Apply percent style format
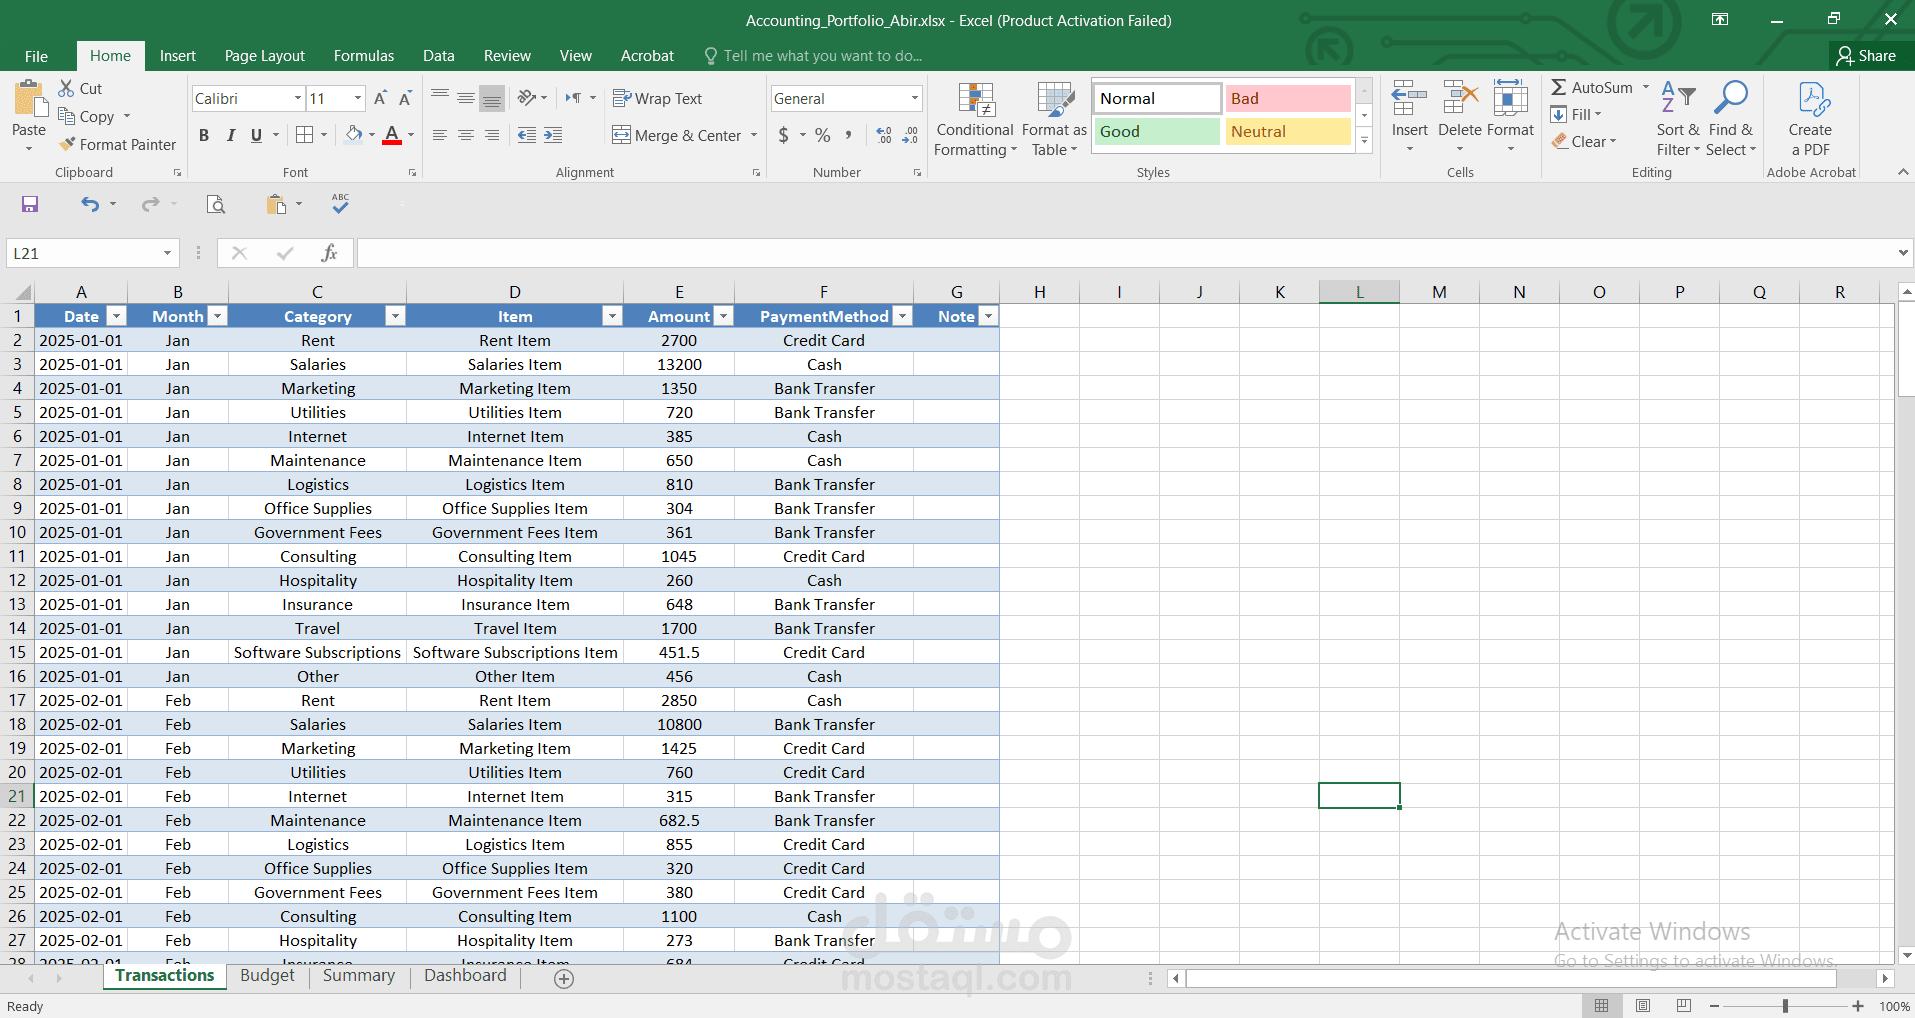 pyautogui.click(x=822, y=135)
